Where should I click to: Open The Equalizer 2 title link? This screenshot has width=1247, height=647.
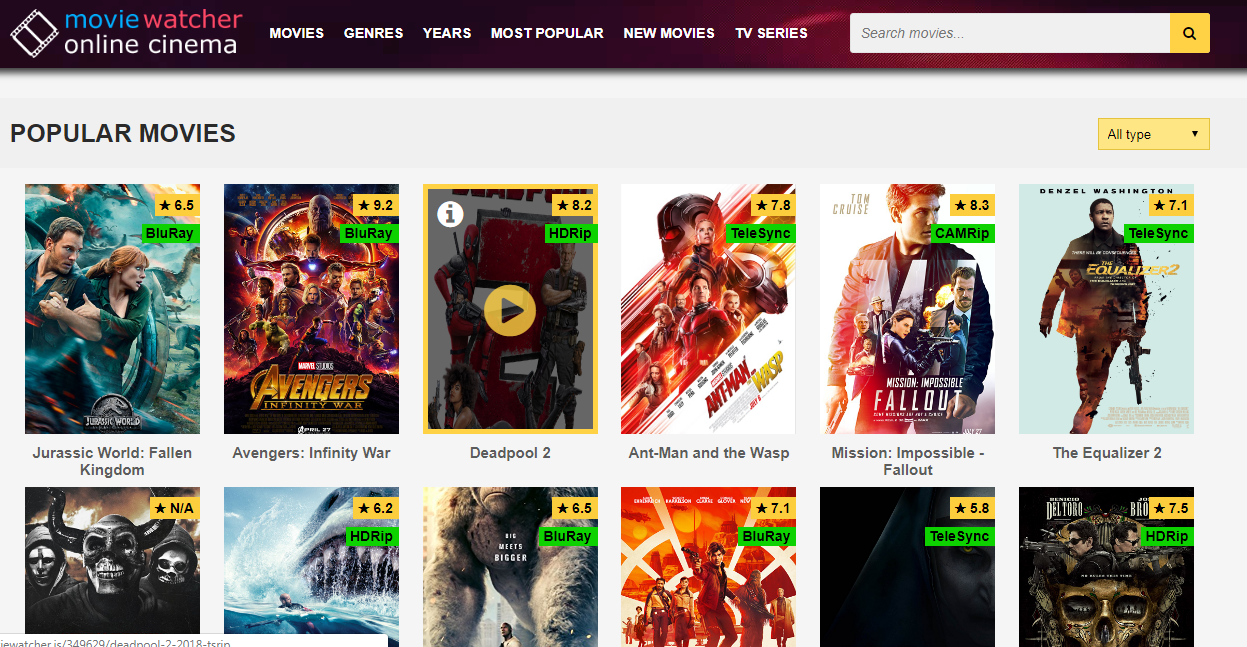point(1107,453)
